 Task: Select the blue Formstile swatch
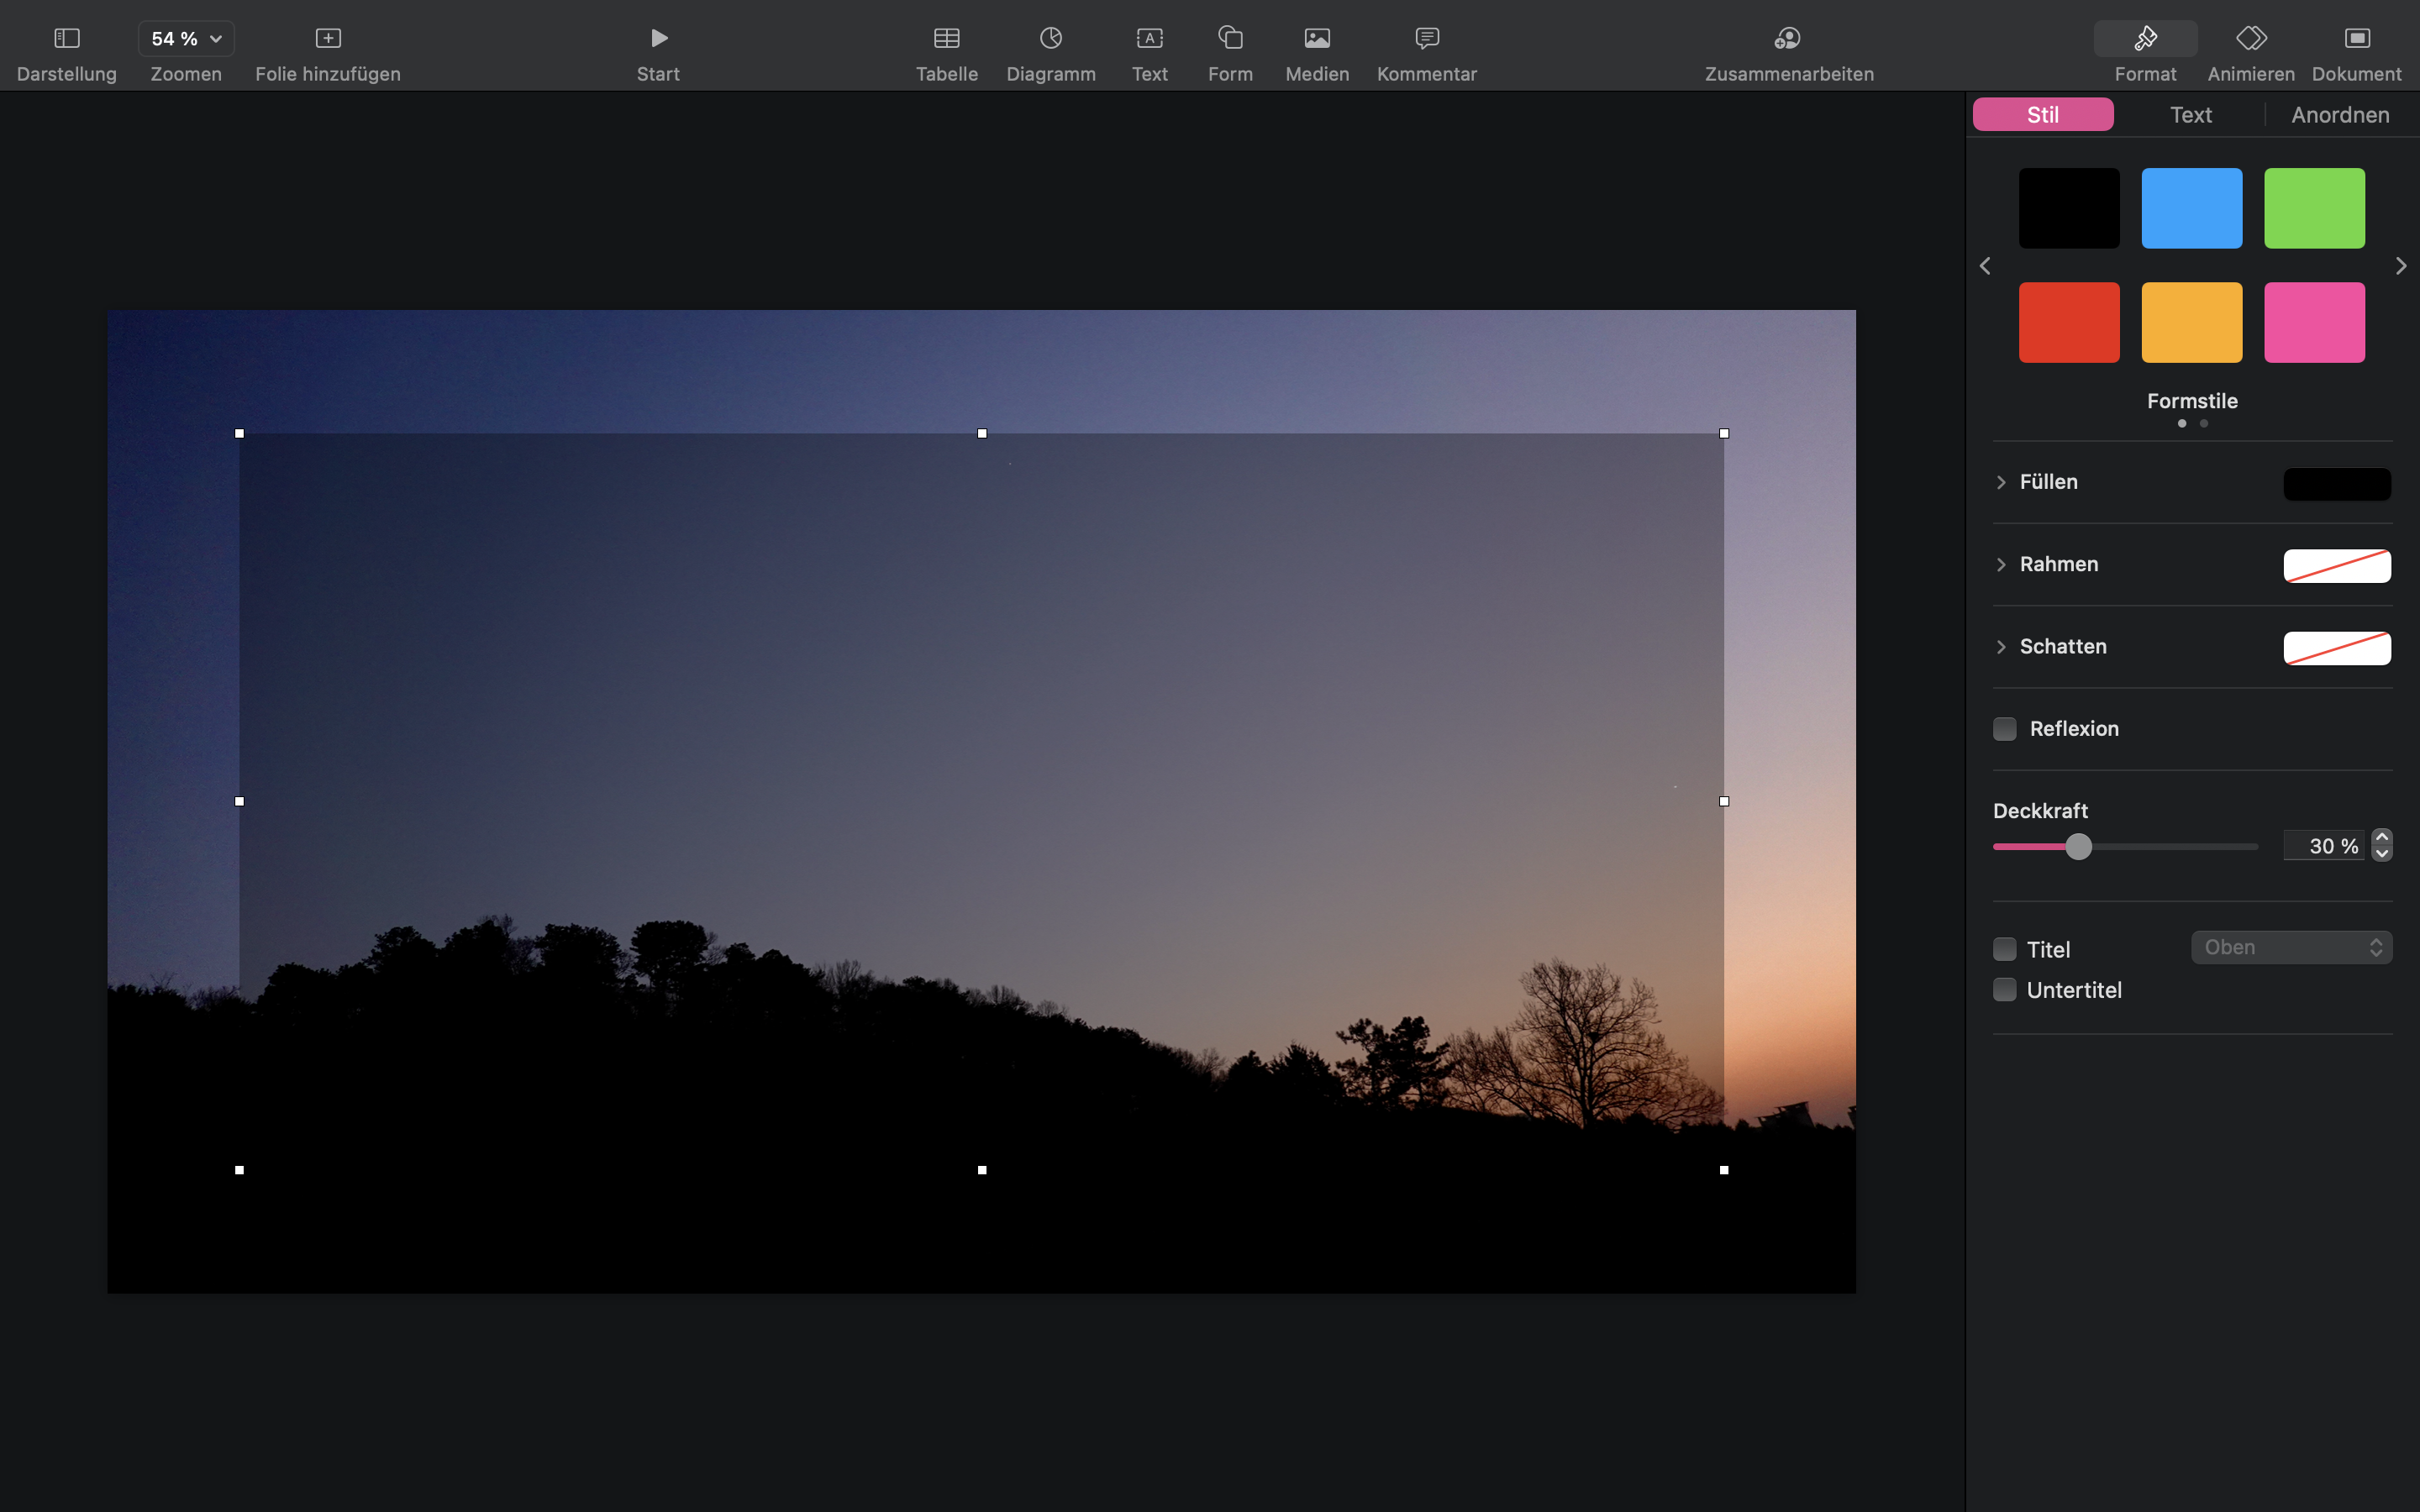coord(2191,208)
